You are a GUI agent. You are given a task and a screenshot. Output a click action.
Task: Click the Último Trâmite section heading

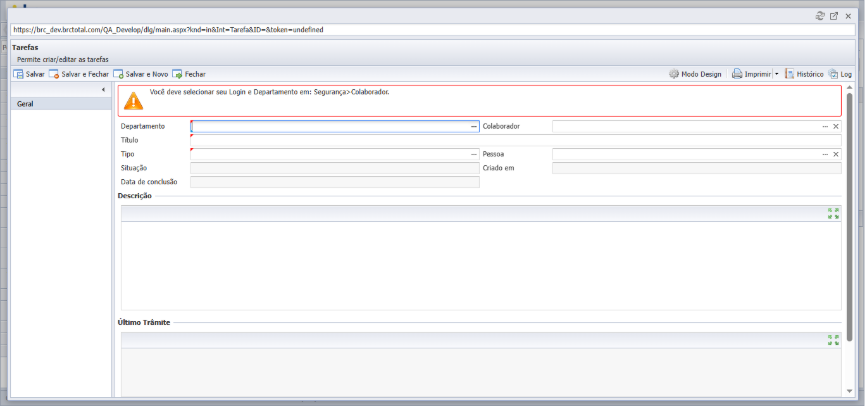[144, 322]
